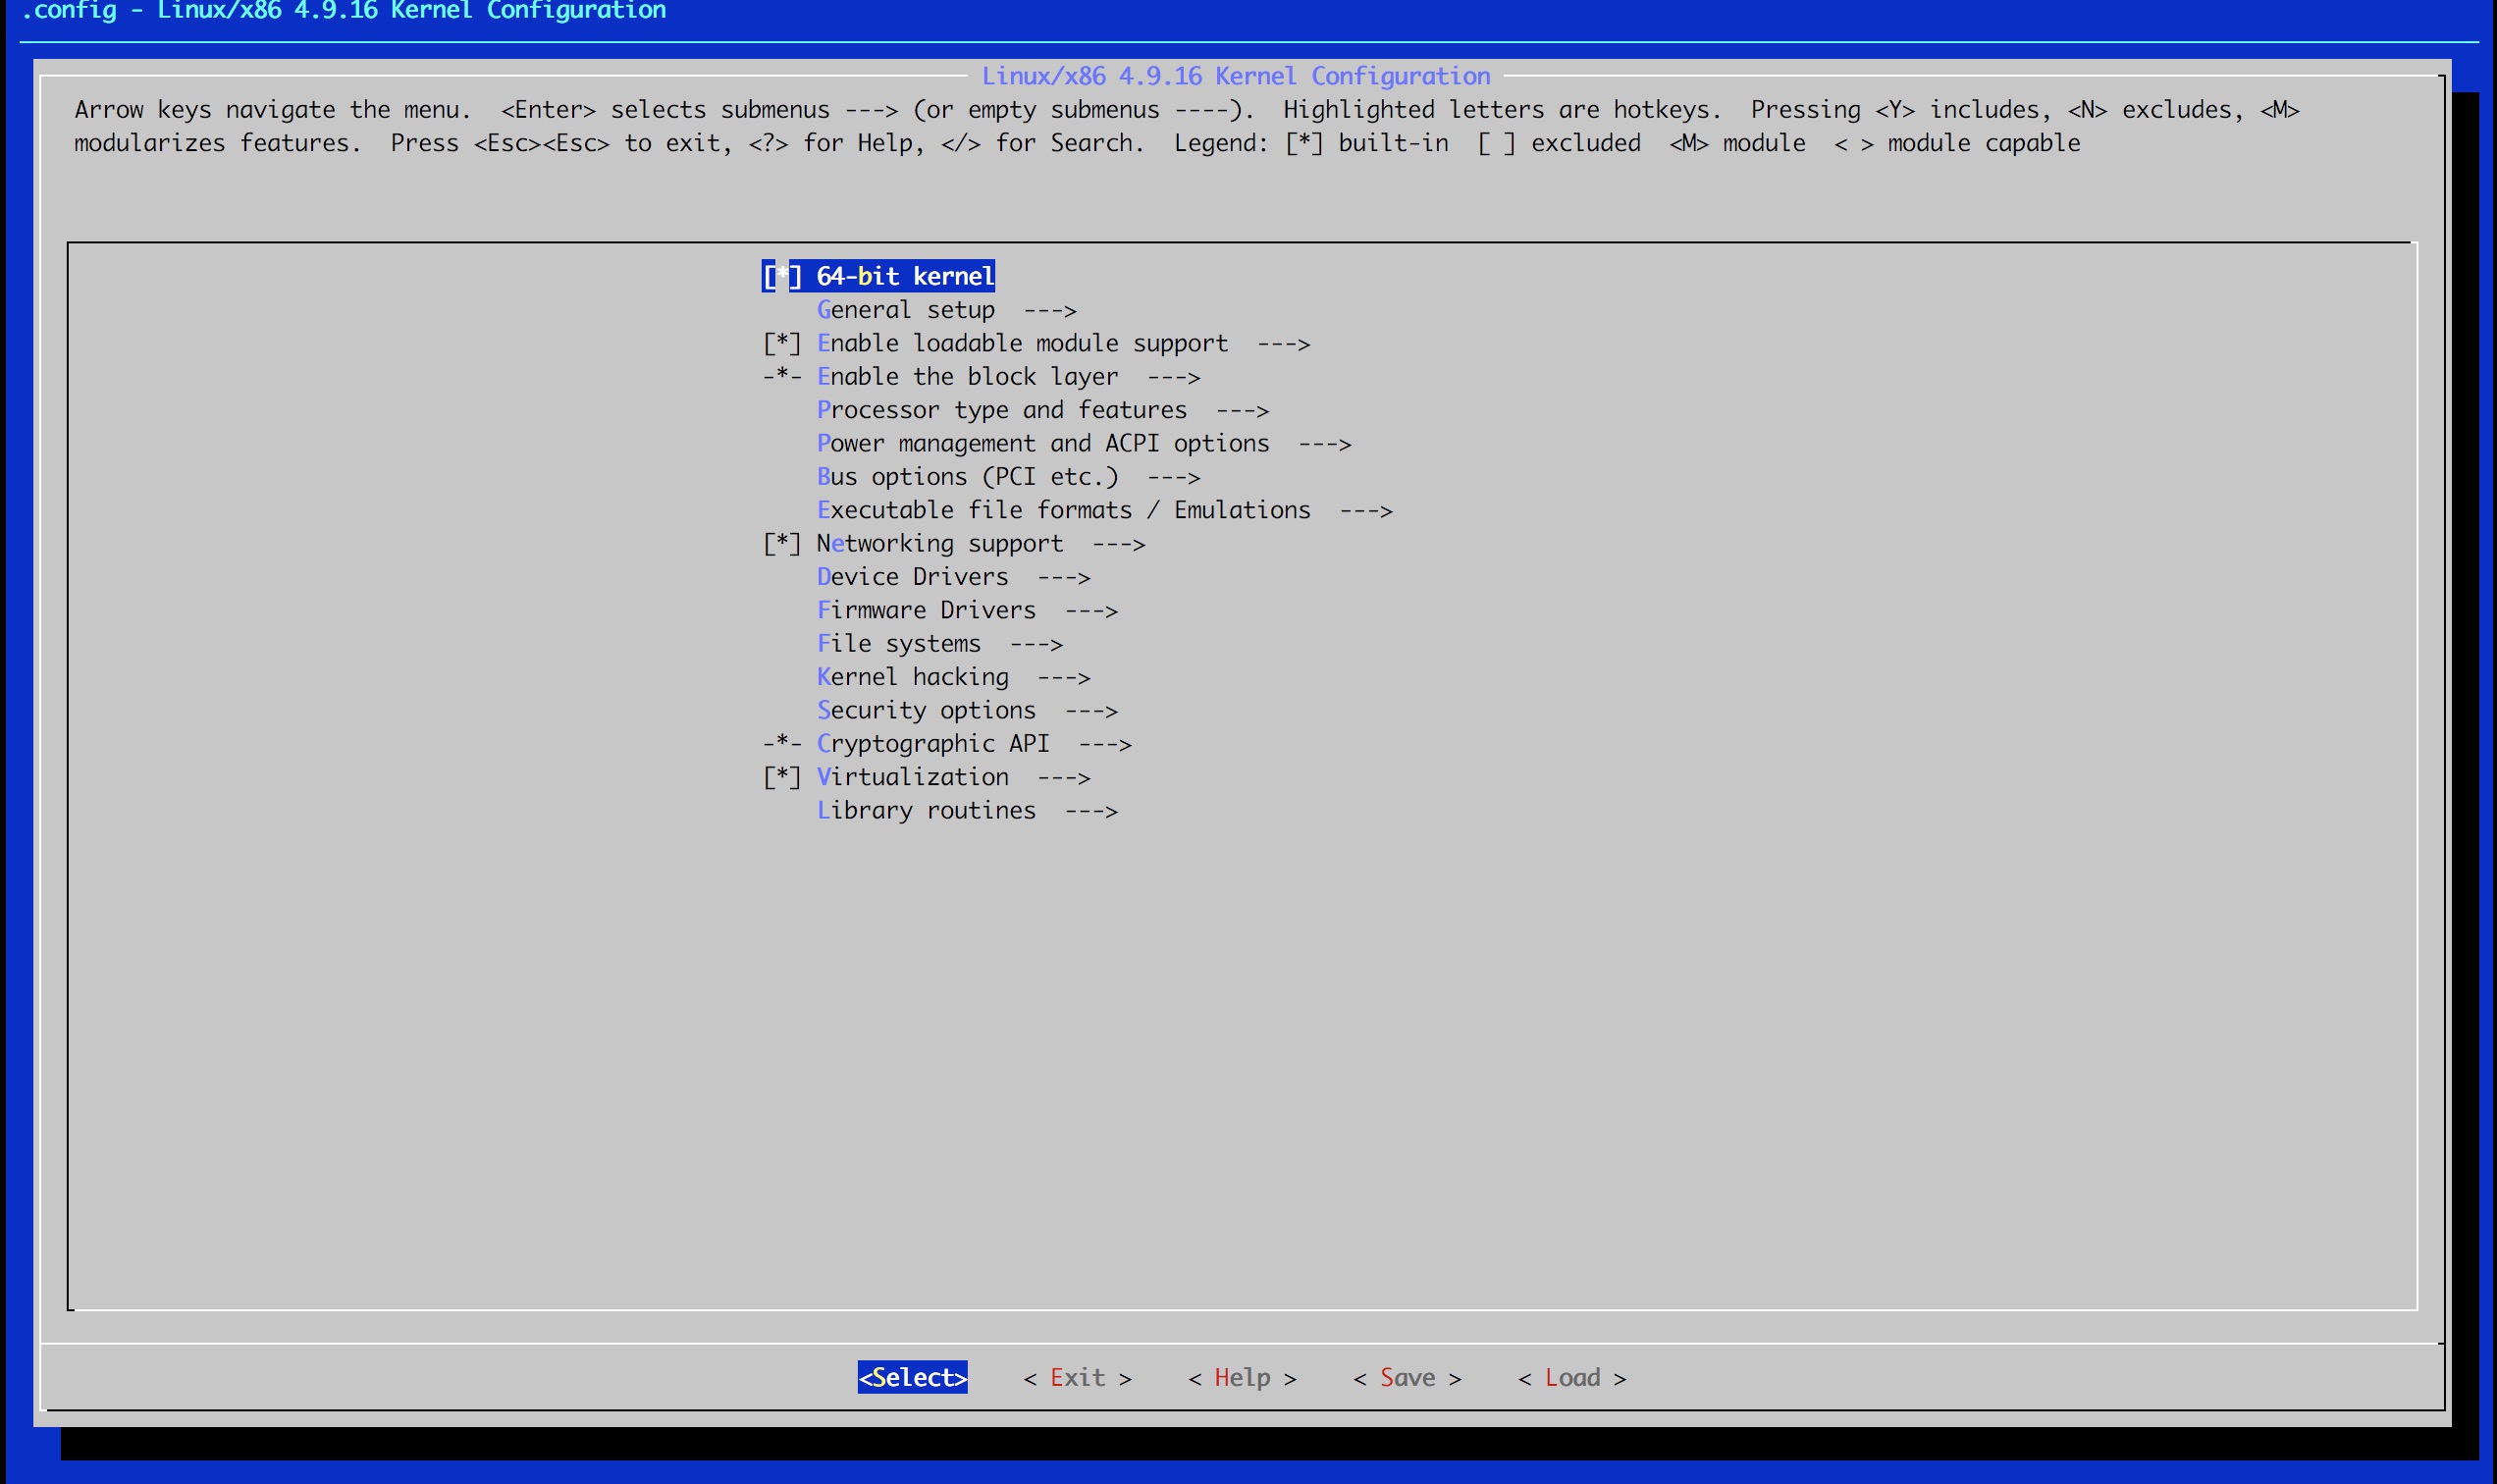Open the File systems submenu
The height and width of the screenshot is (1484, 2497).
point(940,644)
